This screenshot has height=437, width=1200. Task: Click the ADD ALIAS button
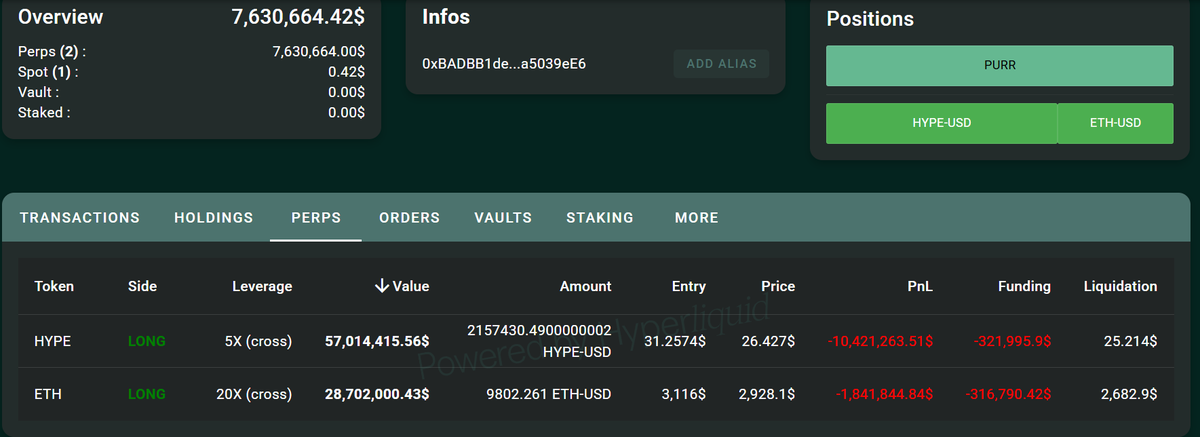pyautogui.click(x=721, y=64)
